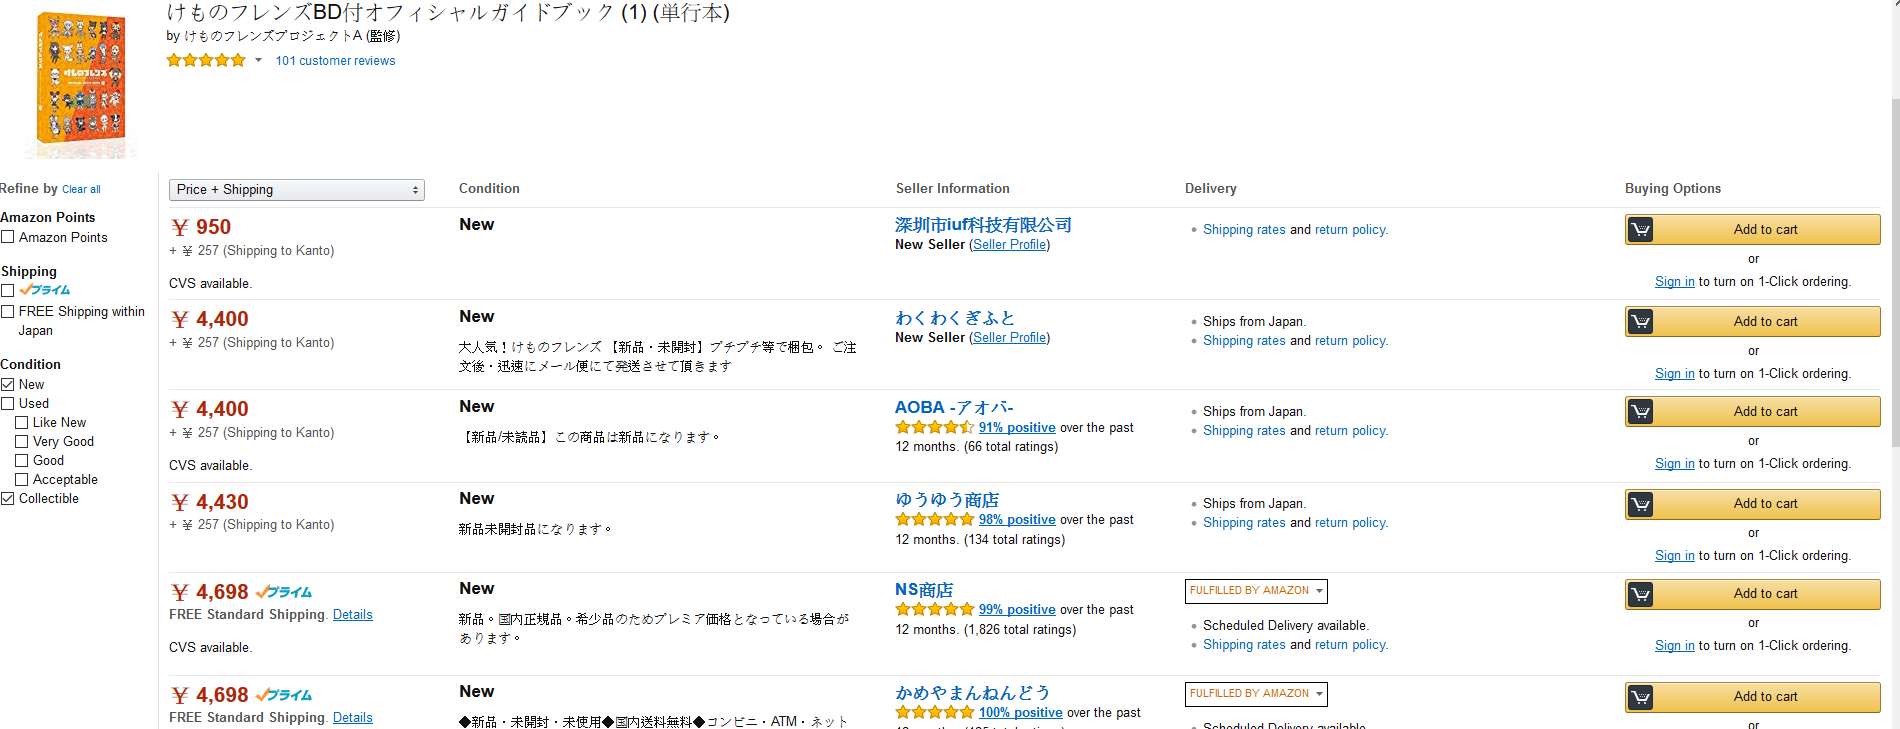Open the ゆうゆう商店 seller page
1900x729 pixels.
point(947,499)
